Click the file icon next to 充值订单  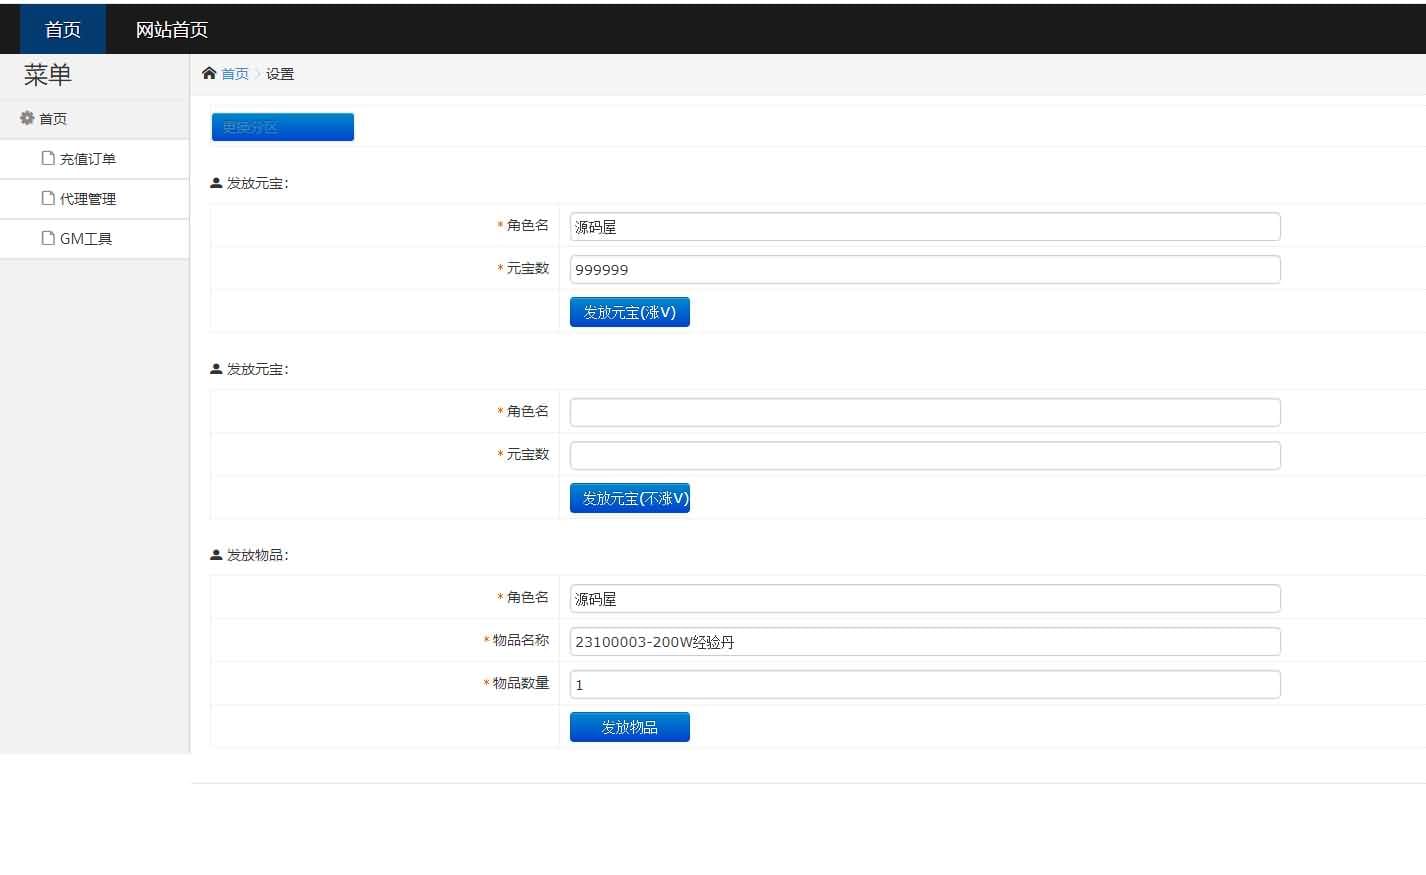coord(48,158)
